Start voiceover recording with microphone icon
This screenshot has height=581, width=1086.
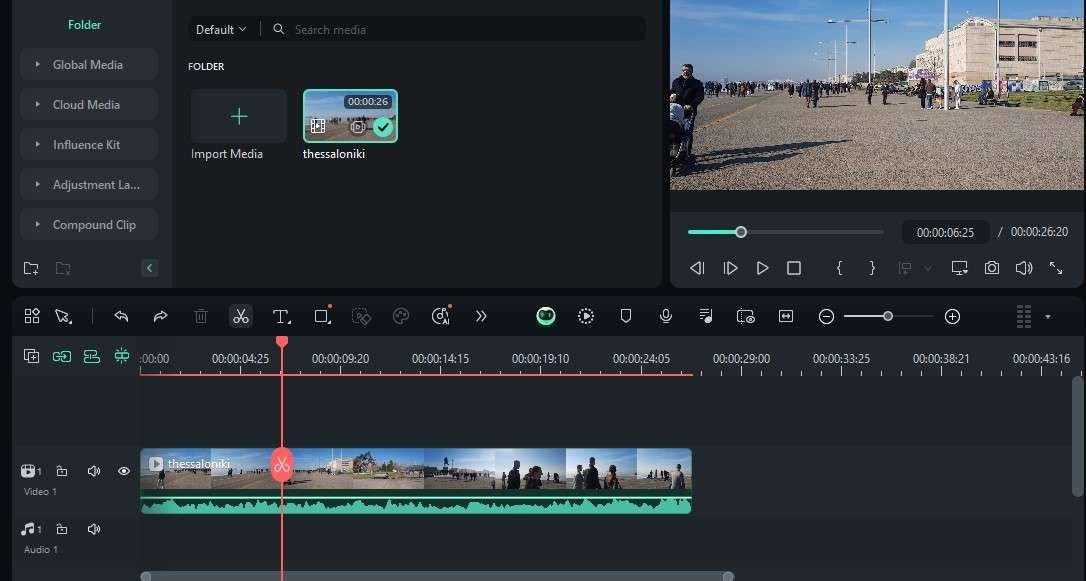click(666, 316)
